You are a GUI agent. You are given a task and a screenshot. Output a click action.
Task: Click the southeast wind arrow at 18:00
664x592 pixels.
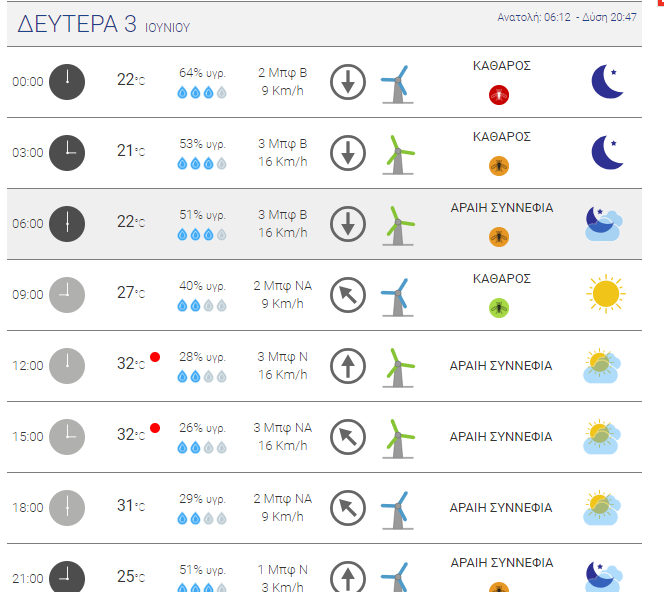point(348,508)
